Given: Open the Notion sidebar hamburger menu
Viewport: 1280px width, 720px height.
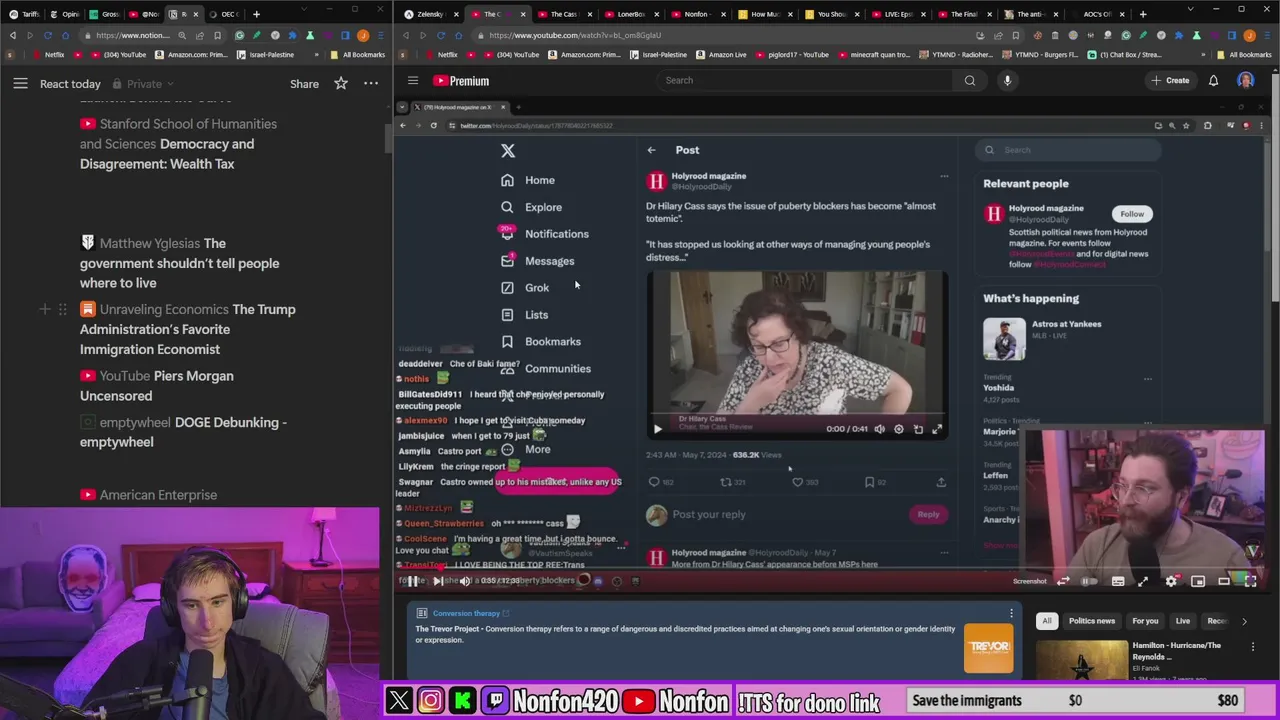Looking at the screenshot, I should 20,84.
